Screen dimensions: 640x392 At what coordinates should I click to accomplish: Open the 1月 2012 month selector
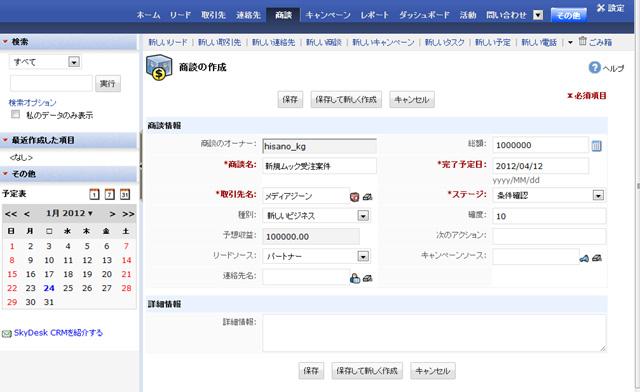[69, 213]
